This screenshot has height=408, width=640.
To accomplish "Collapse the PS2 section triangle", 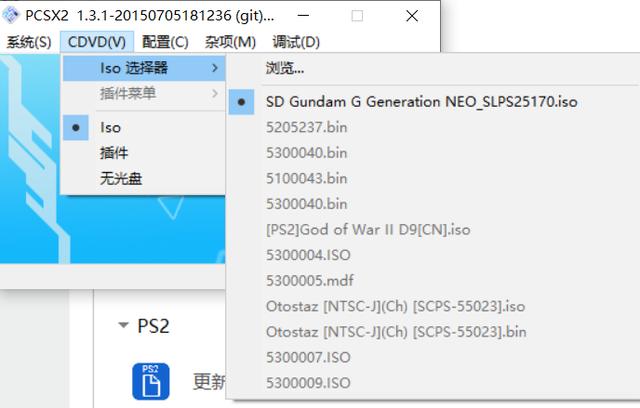I will coord(123,326).
